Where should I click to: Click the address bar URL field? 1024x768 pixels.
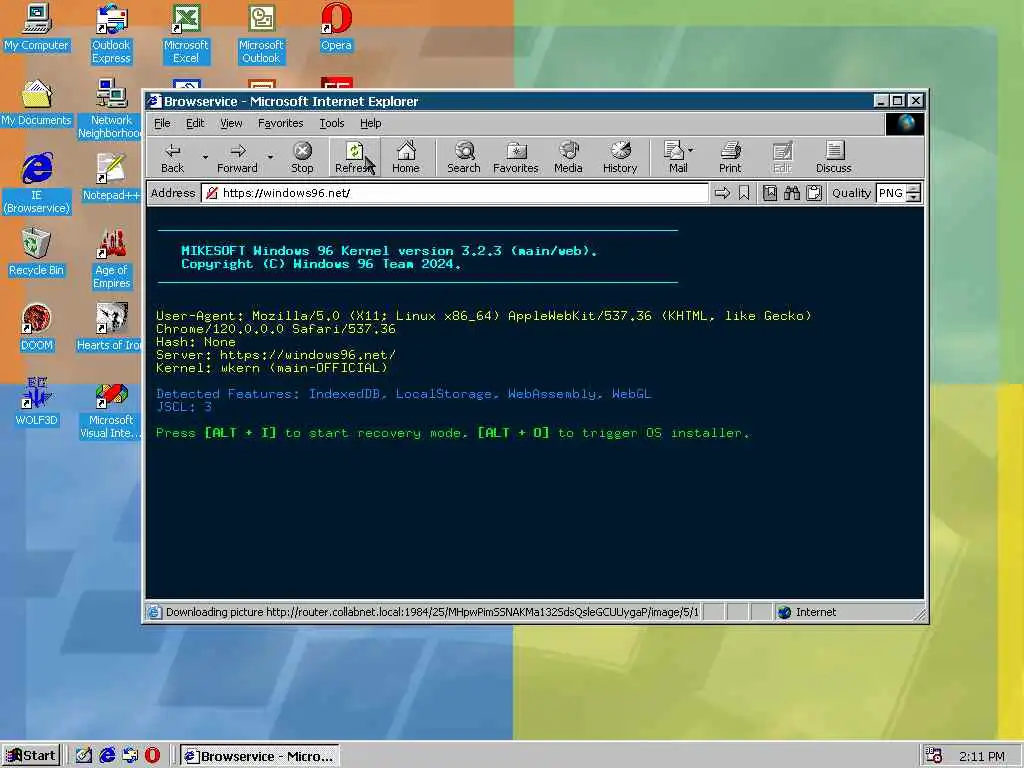pyautogui.click(x=455, y=193)
